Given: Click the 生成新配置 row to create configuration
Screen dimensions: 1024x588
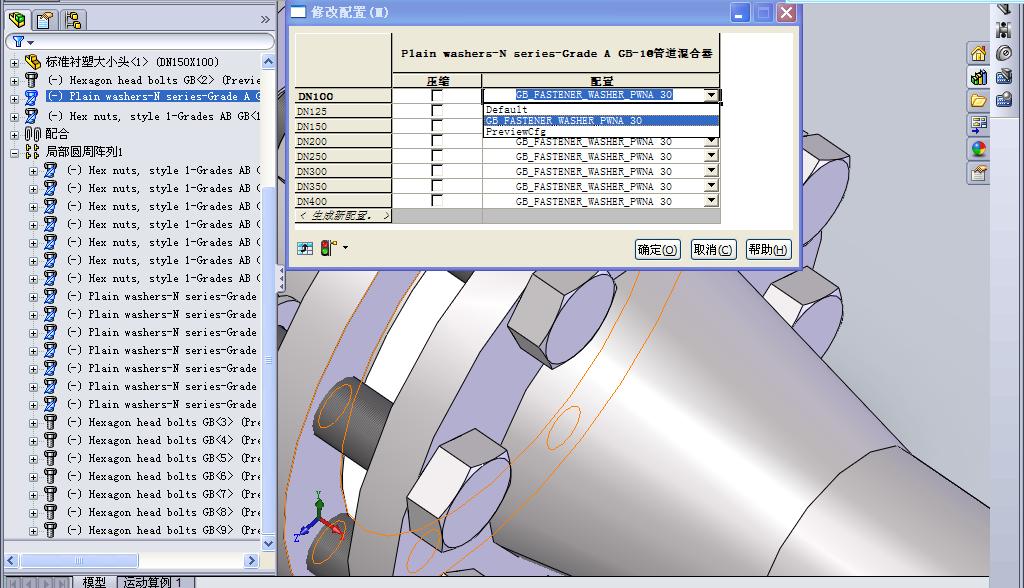Looking at the screenshot, I should [344, 216].
